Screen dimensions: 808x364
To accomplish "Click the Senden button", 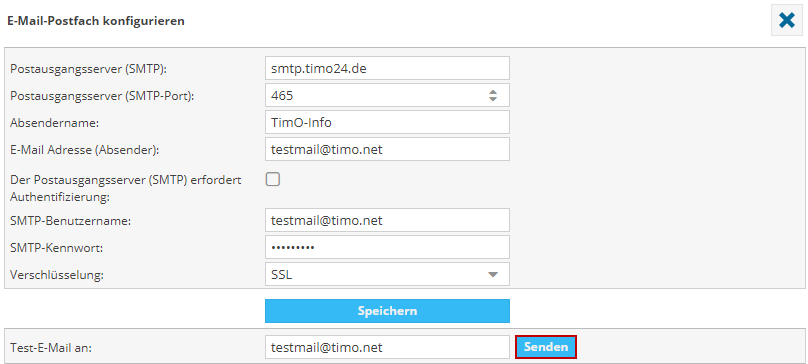I will tap(546, 347).
